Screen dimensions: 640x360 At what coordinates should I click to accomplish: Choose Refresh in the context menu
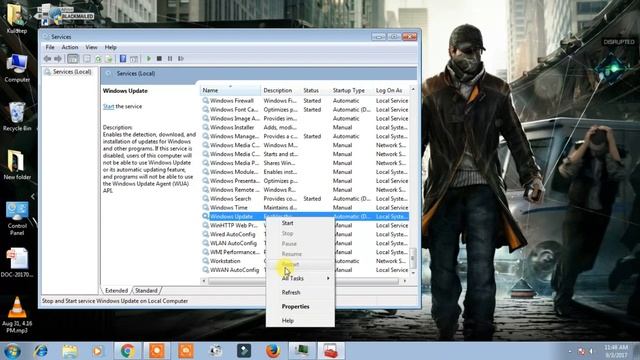(x=300, y=293)
